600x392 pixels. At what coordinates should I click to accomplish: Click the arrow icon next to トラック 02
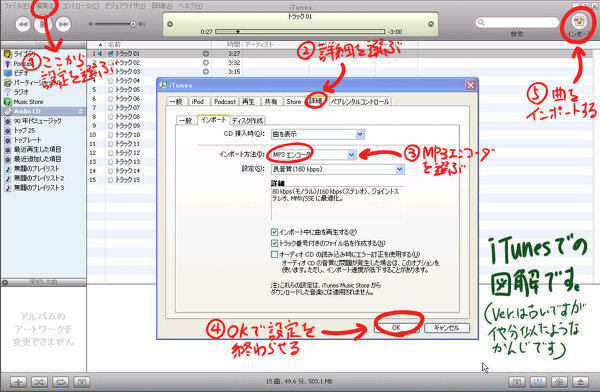(x=205, y=62)
